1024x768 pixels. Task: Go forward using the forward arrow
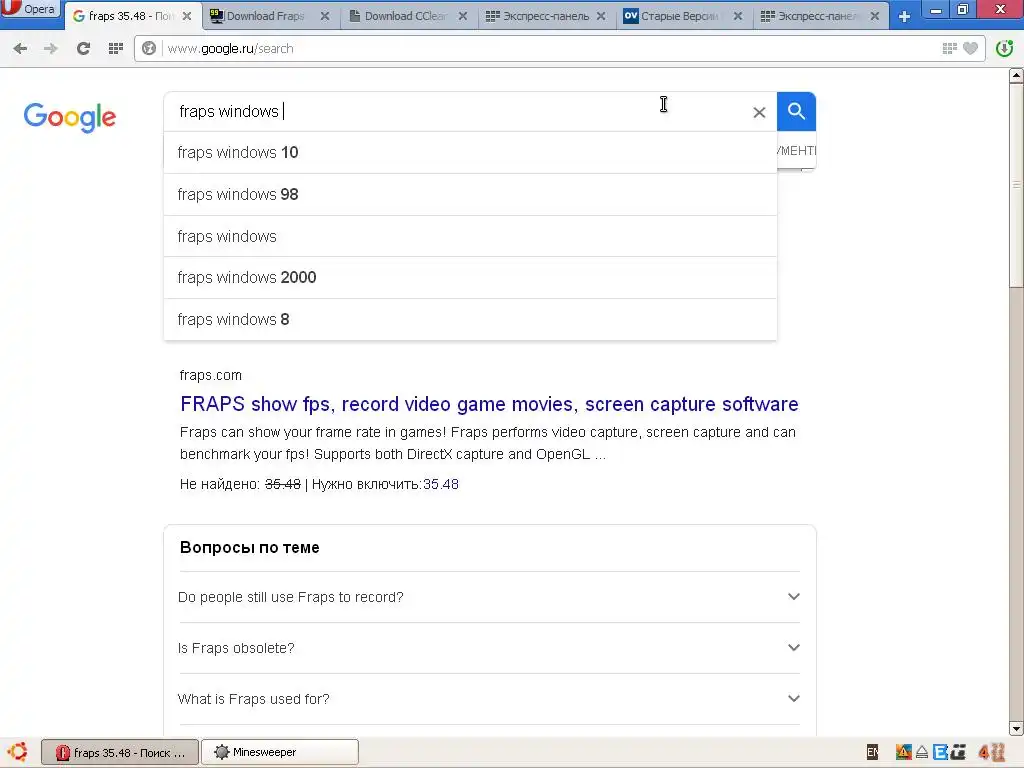click(51, 48)
